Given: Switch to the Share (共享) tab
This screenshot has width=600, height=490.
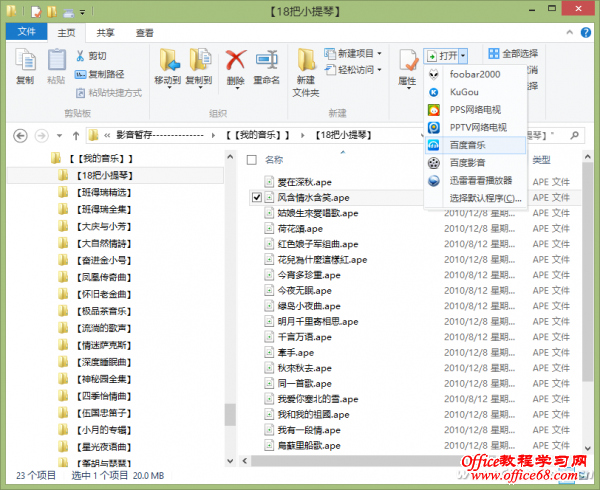Looking at the screenshot, I should pos(105,33).
